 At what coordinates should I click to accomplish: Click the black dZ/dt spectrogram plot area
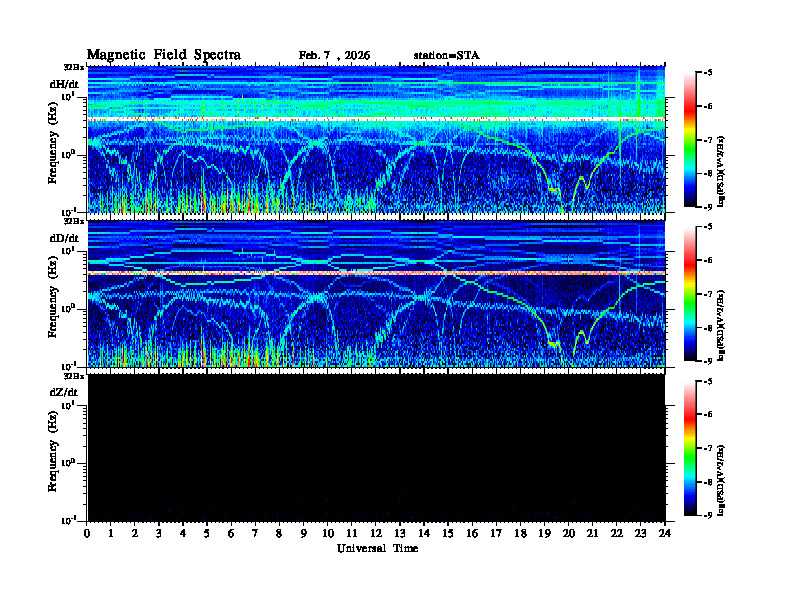tap(376, 448)
